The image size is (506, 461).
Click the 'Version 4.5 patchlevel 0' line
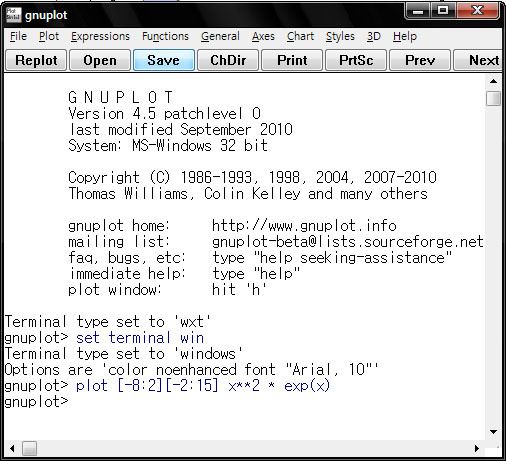pos(164,114)
